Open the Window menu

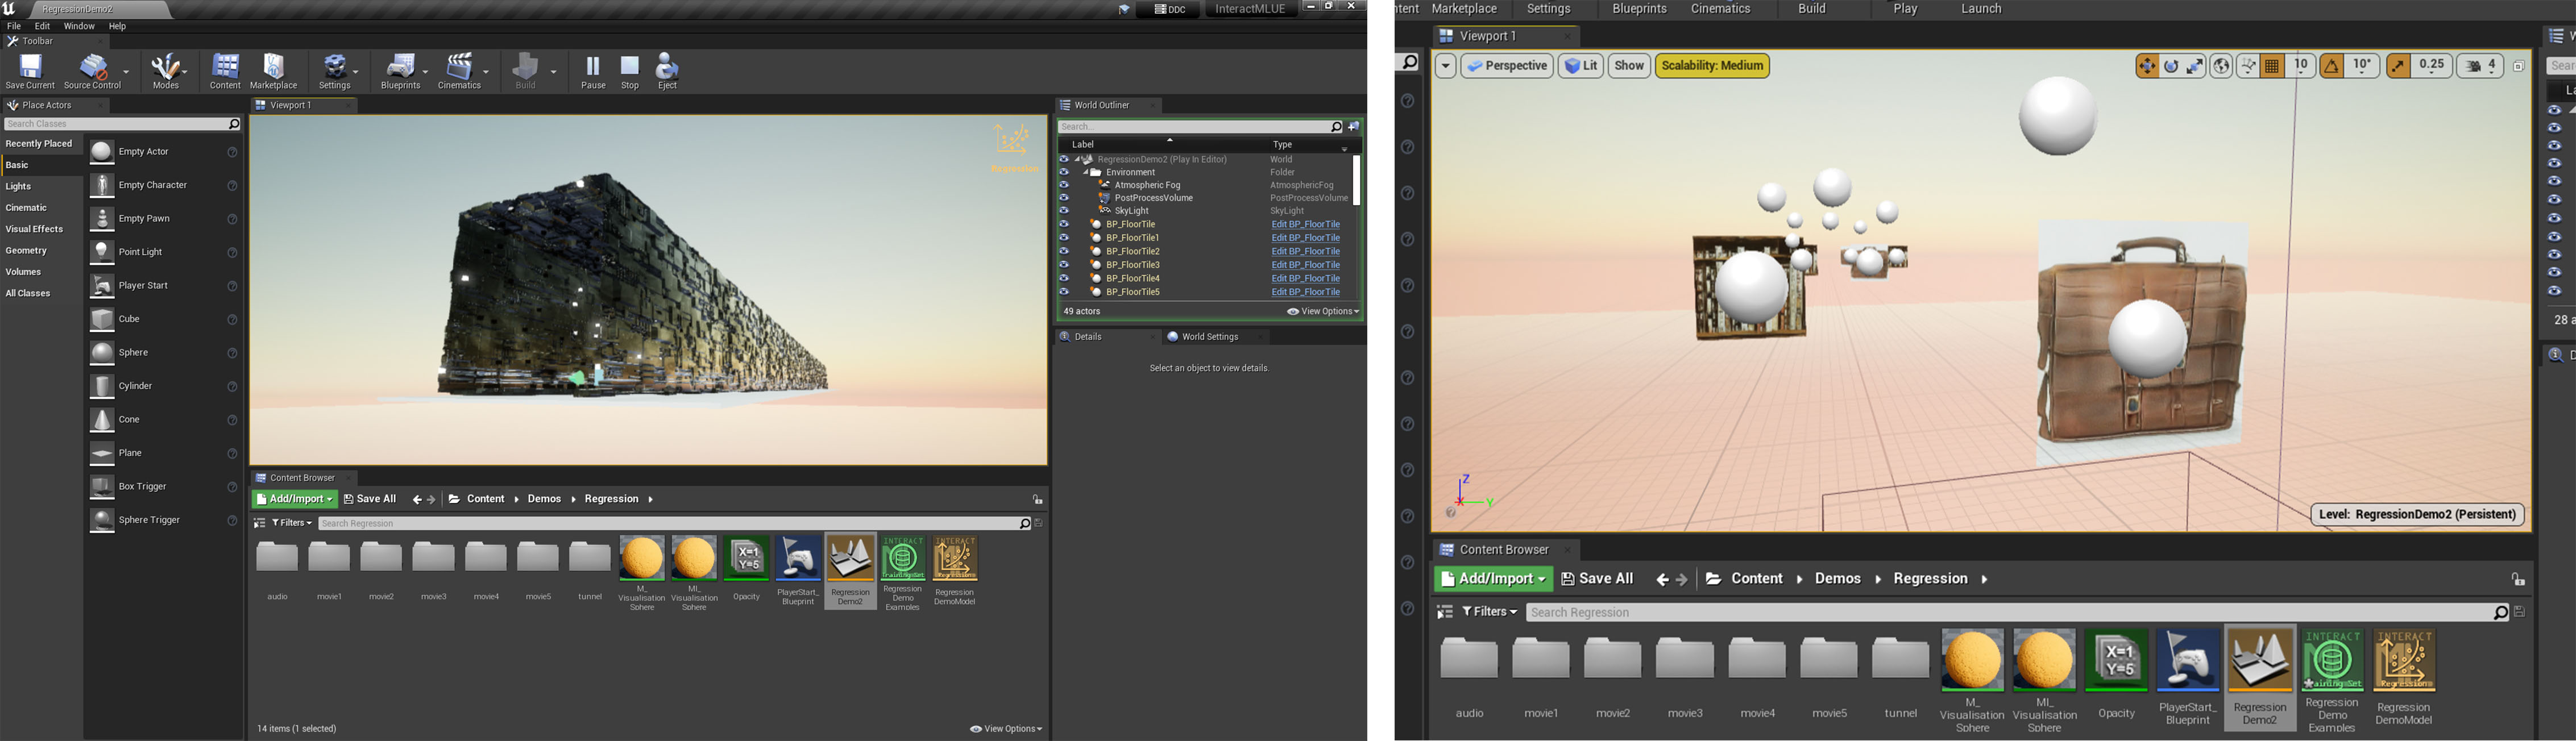78,26
